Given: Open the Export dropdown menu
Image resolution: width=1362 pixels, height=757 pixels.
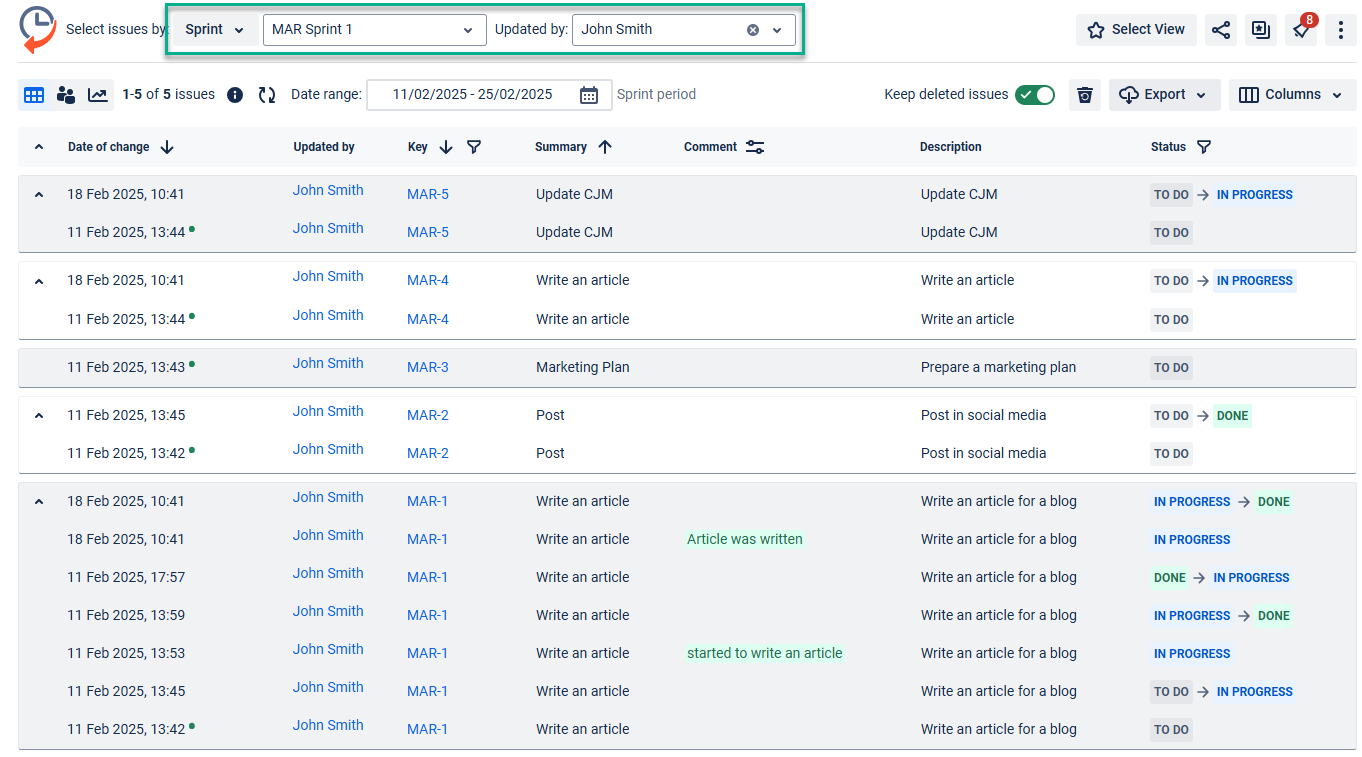Looking at the screenshot, I should tap(1164, 94).
